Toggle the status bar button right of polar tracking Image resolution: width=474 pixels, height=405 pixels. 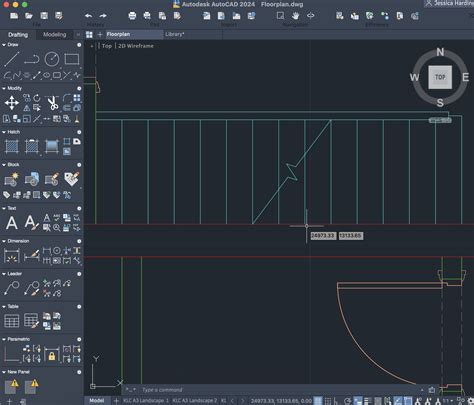coord(358,401)
